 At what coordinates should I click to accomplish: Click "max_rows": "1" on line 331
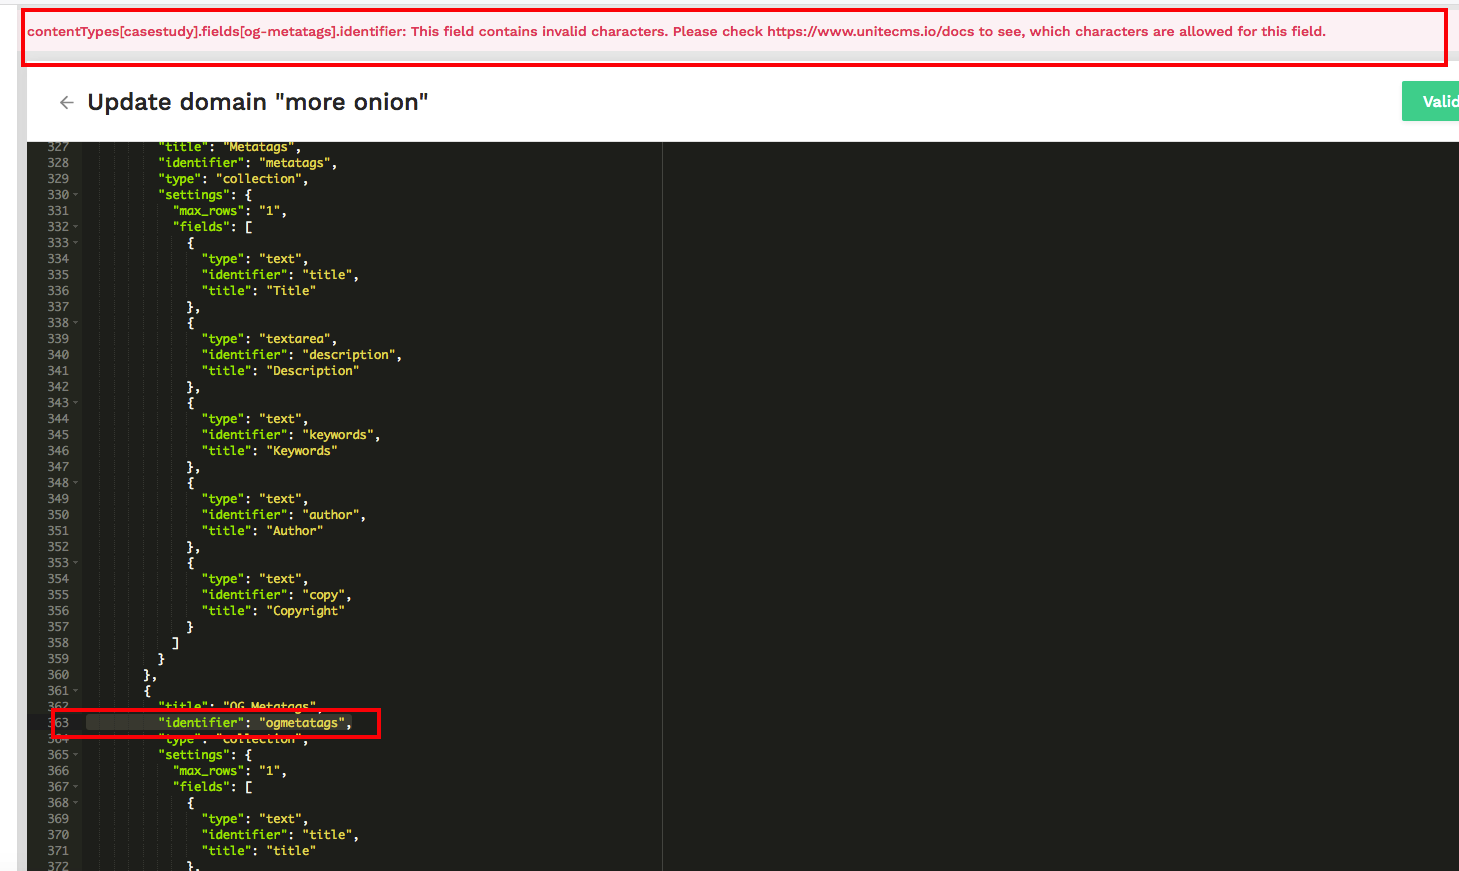230,211
